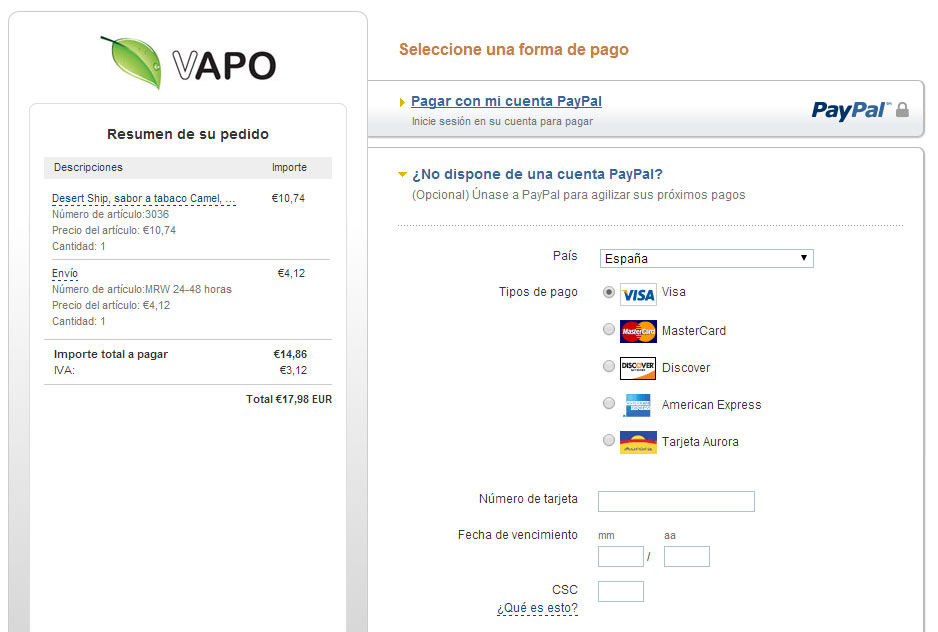Click the 'Número de artículo:MRW 24-48 horas' text
Image resolution: width=938 pixels, height=632 pixels.
click(x=142, y=290)
